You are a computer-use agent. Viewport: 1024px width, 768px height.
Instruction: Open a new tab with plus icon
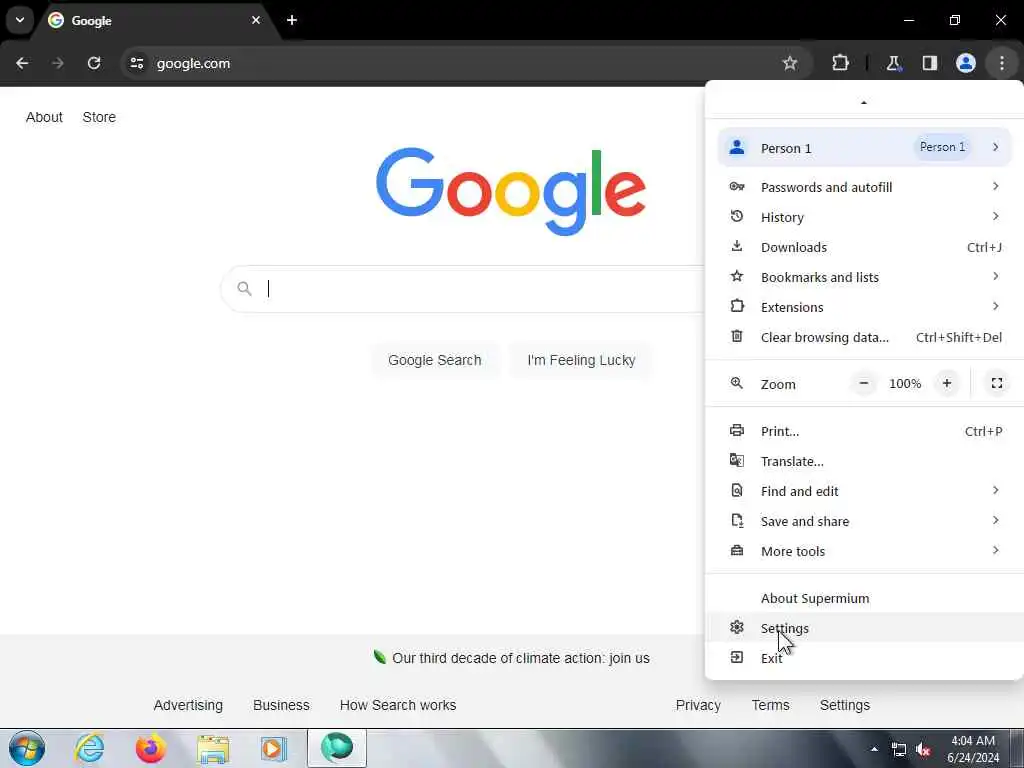click(292, 20)
